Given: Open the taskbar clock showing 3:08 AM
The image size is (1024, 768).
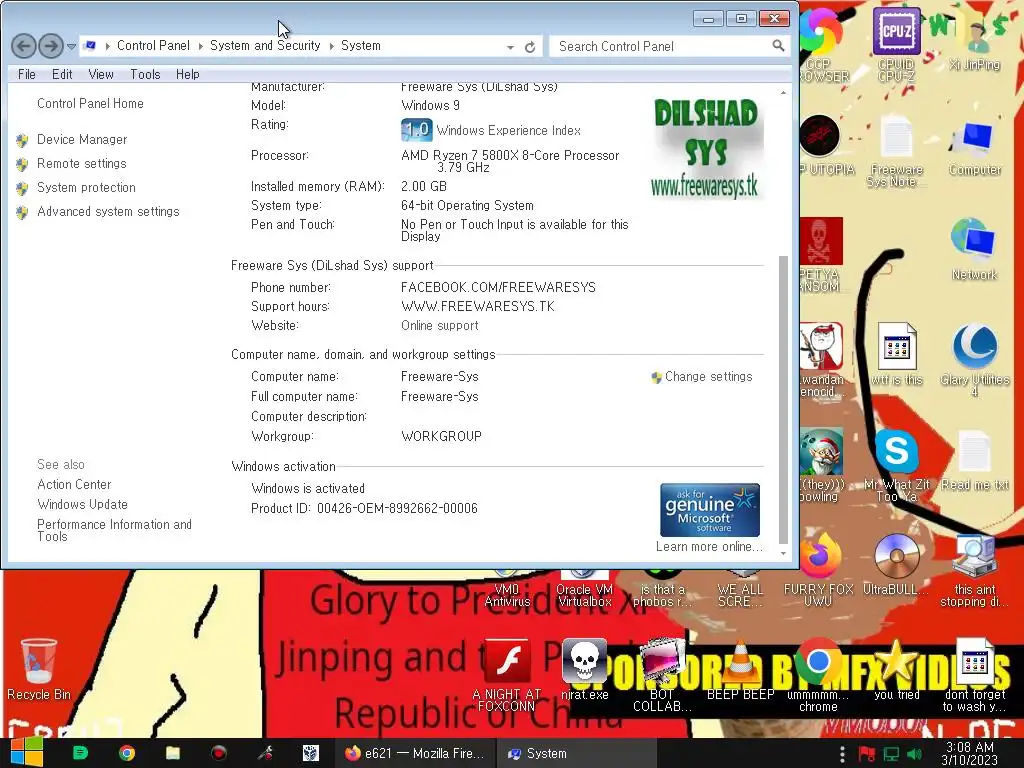Looking at the screenshot, I should click(969, 753).
